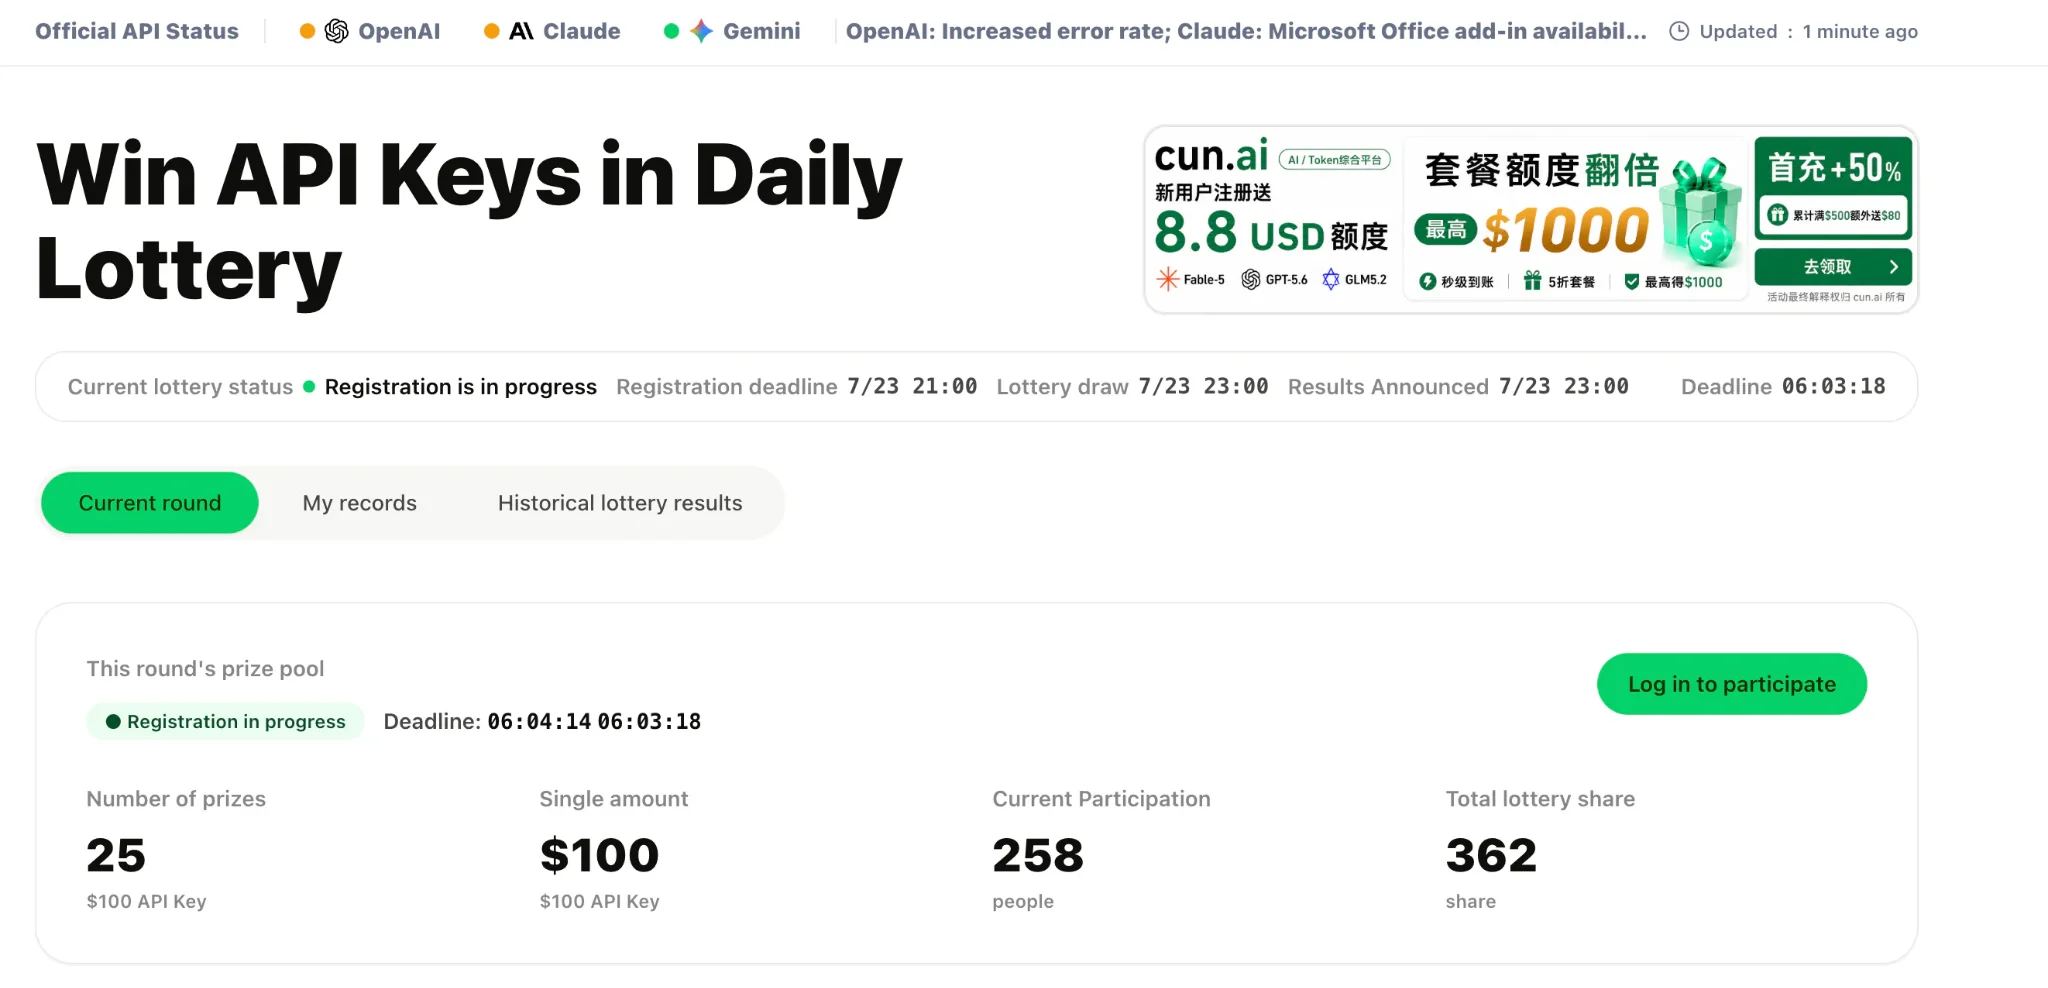This screenshot has width=2048, height=988.
Task: Click the green status dot beside Gemini
Action: click(x=671, y=31)
